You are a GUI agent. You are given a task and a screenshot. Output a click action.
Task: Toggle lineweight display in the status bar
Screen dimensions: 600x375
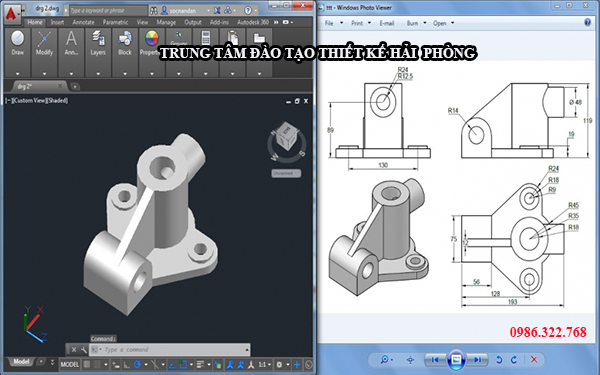pos(200,365)
